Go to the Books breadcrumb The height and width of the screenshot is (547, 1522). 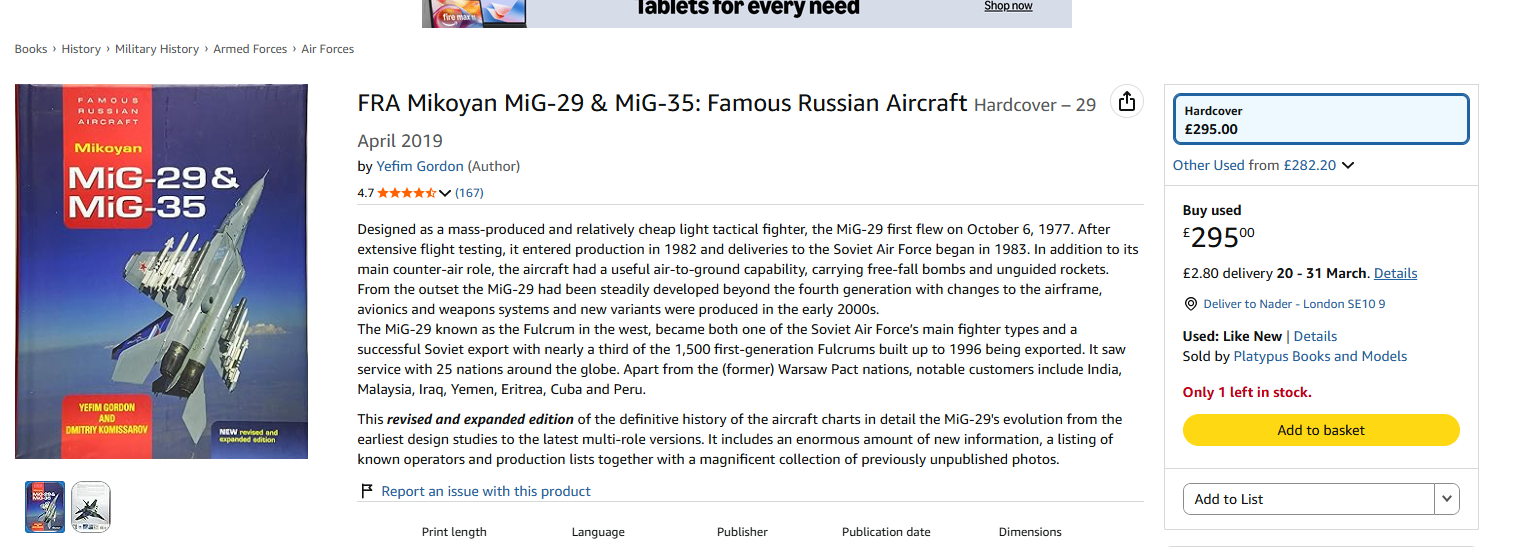click(31, 49)
